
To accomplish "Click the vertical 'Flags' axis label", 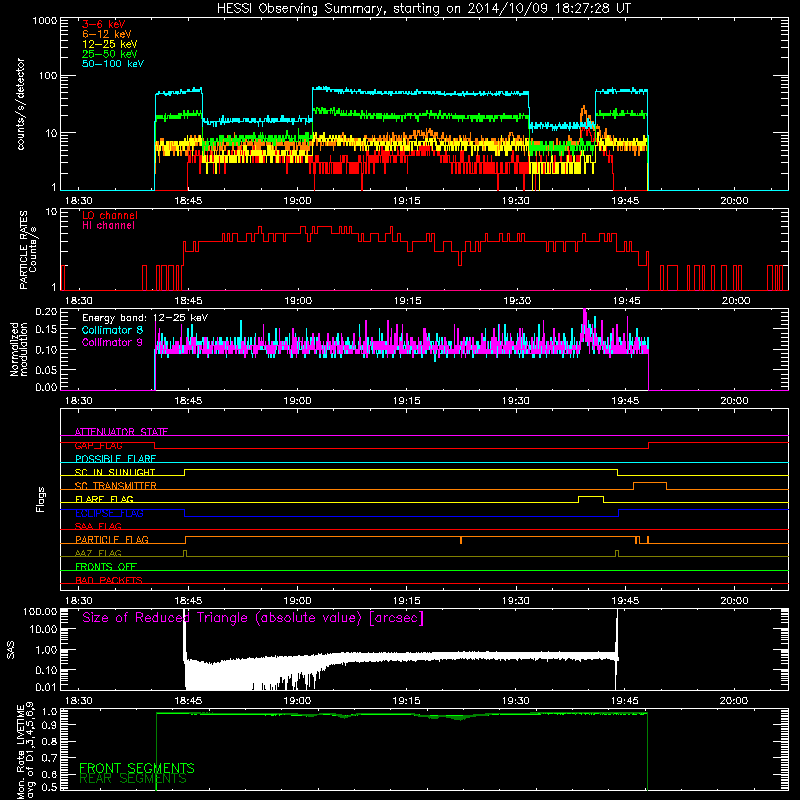I will coord(41,499).
